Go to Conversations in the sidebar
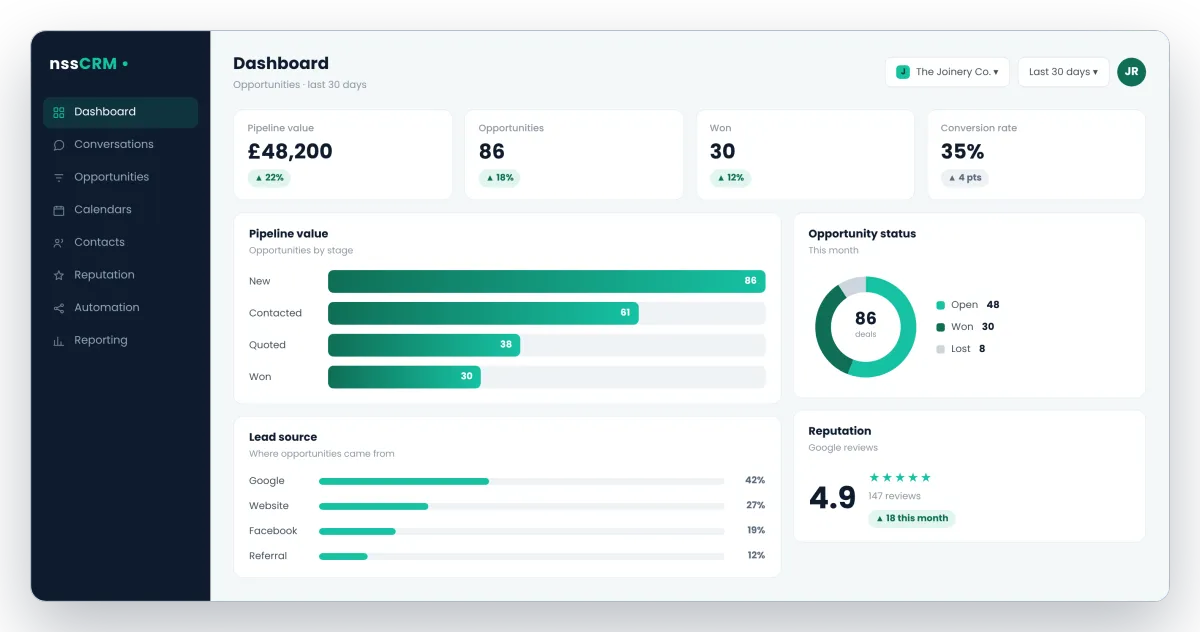The width and height of the screenshot is (1200, 632). point(120,144)
